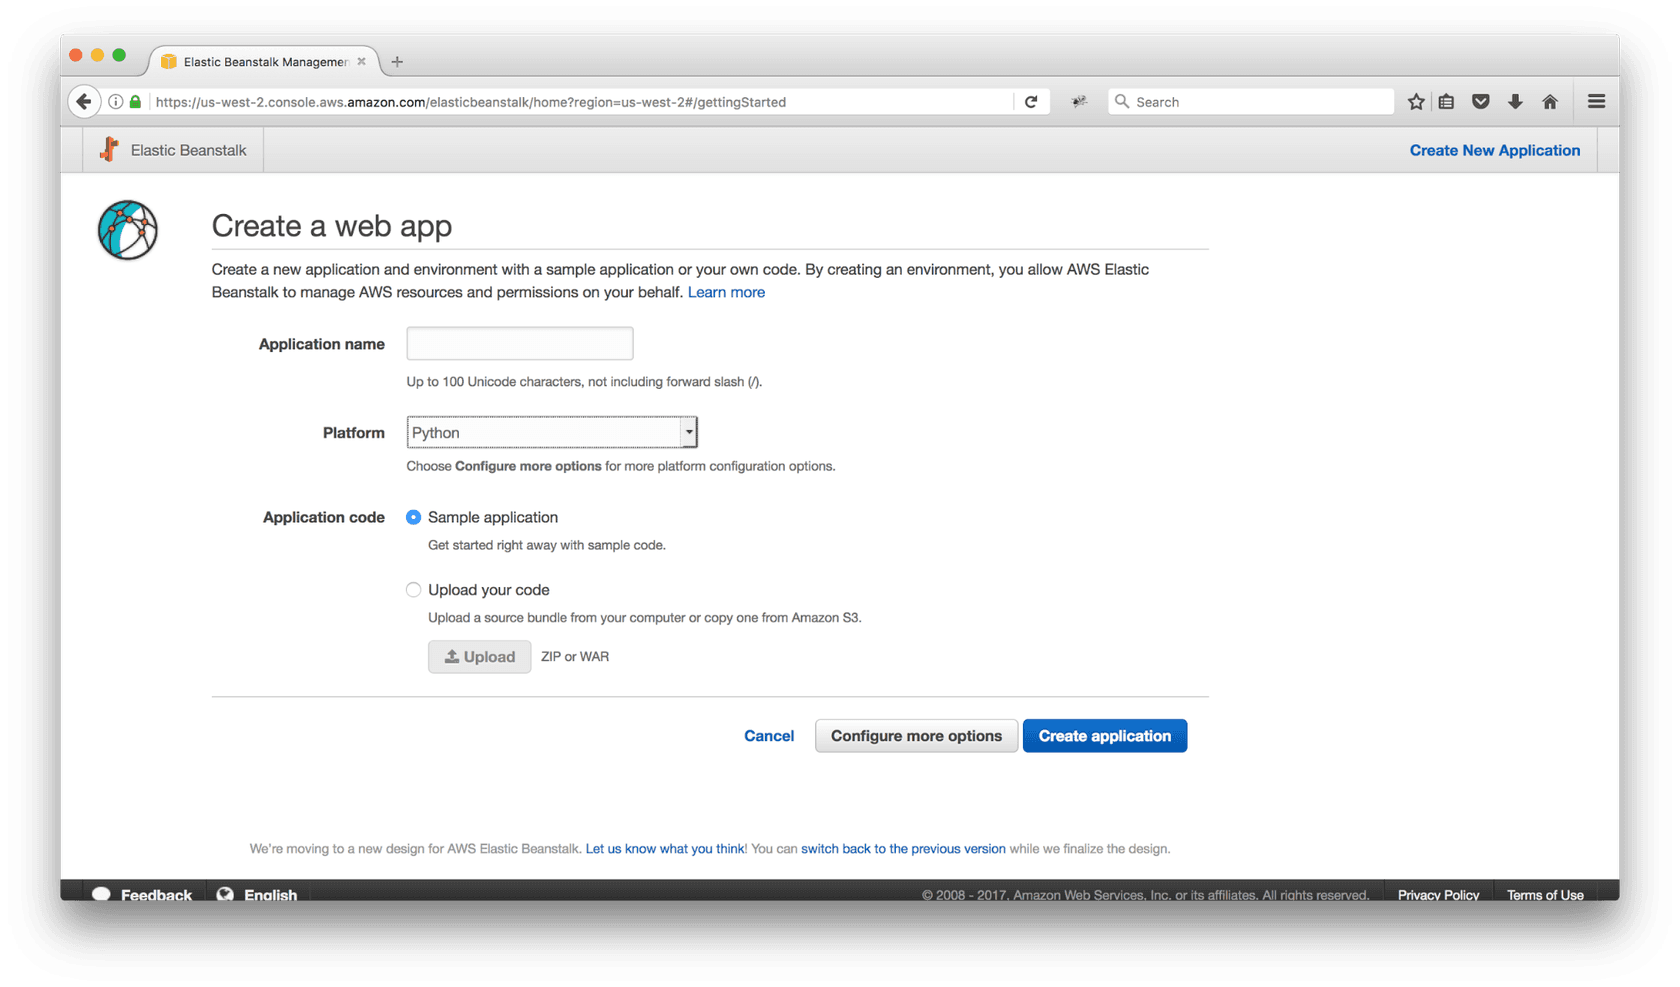
Task: Click the 'Platform' field label
Action: 354,433
